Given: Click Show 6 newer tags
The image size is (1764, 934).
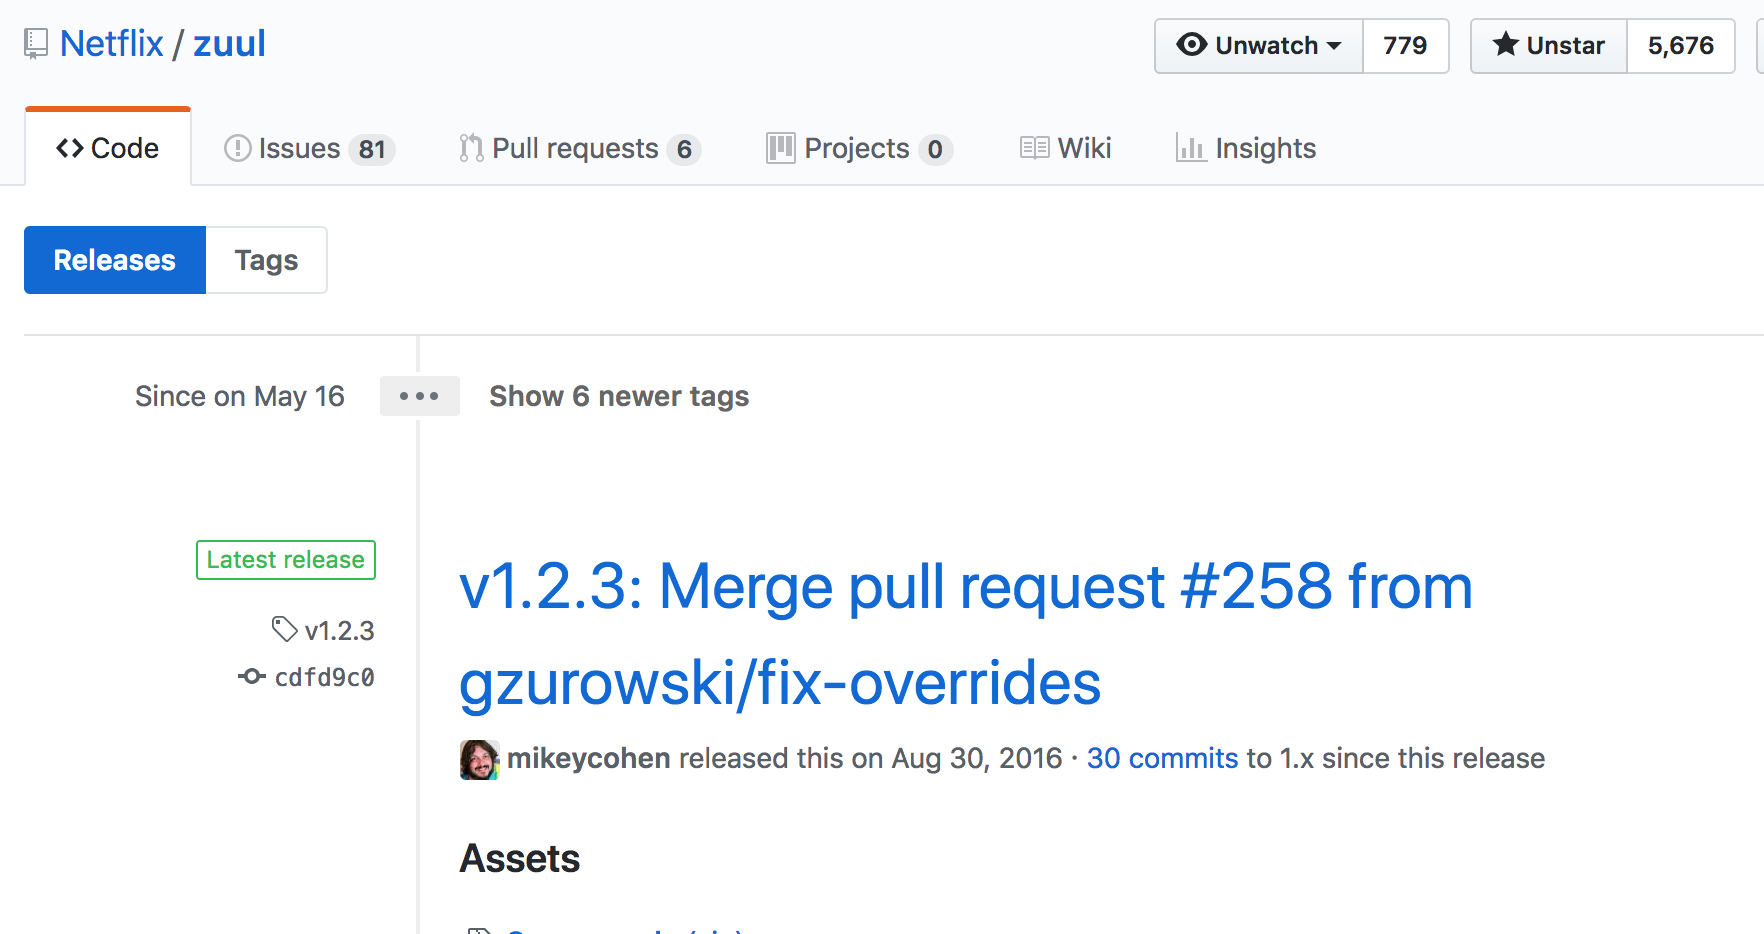Looking at the screenshot, I should pyautogui.click(x=619, y=397).
